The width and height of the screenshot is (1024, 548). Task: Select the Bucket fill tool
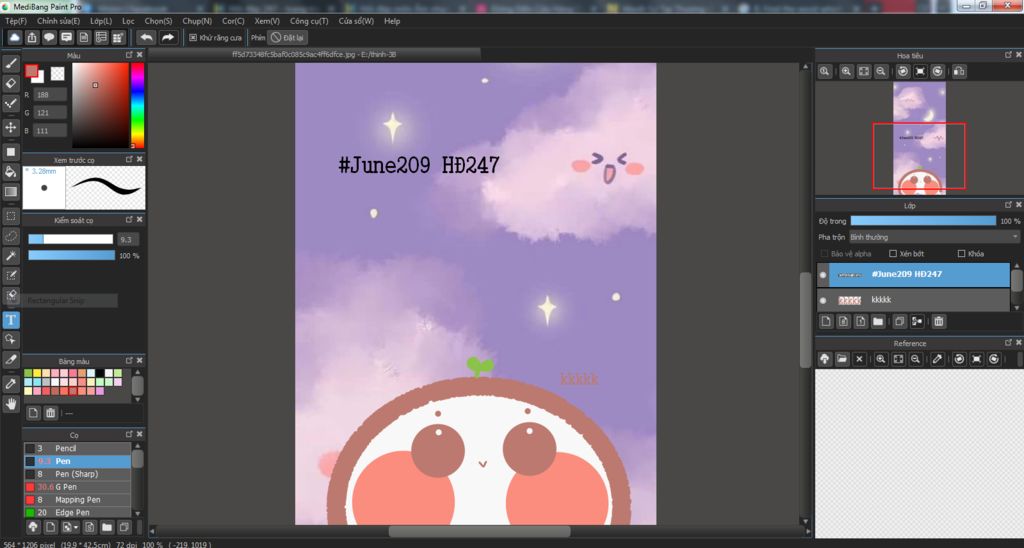point(10,172)
